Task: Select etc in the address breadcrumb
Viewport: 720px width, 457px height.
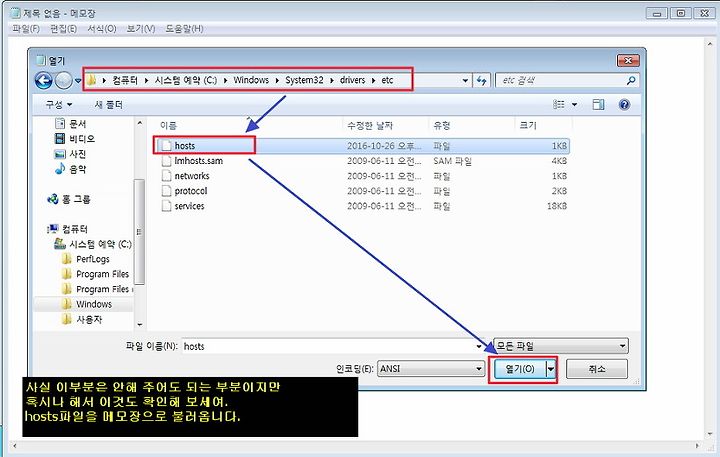Action: point(387,80)
